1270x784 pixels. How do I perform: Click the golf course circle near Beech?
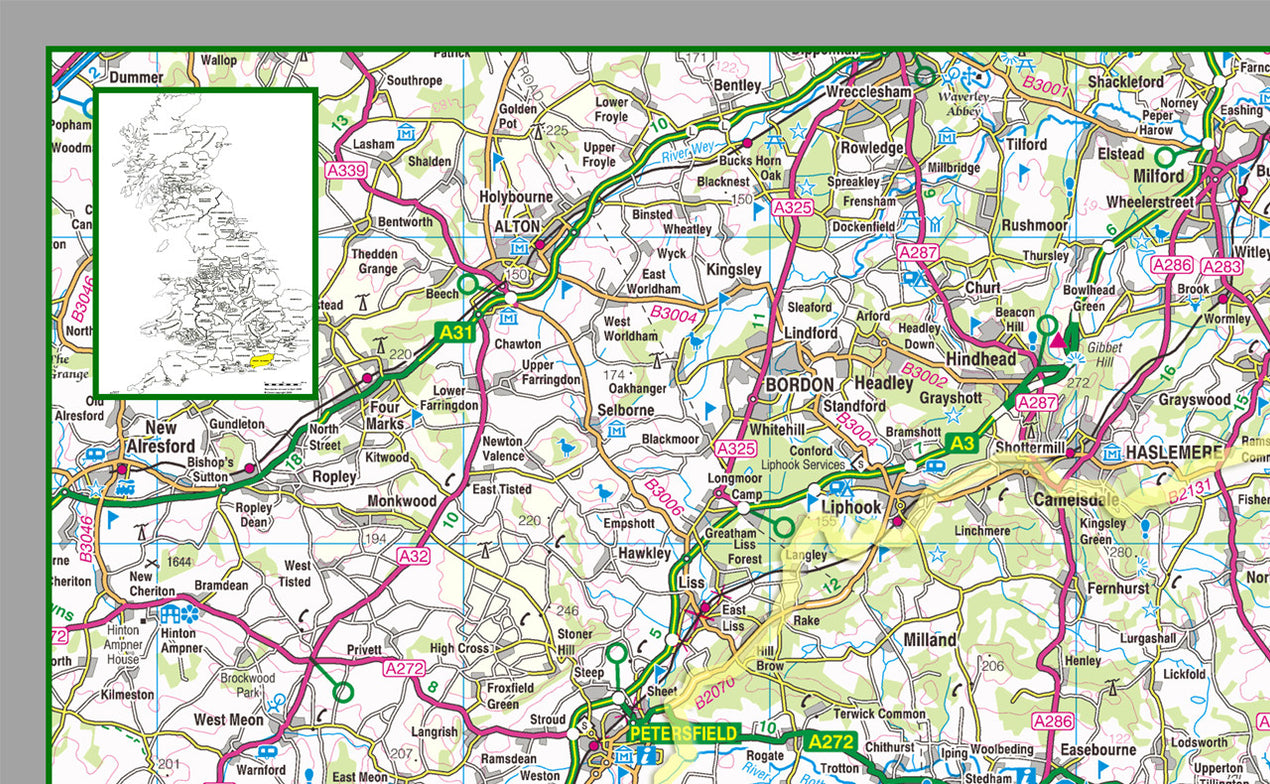(469, 284)
